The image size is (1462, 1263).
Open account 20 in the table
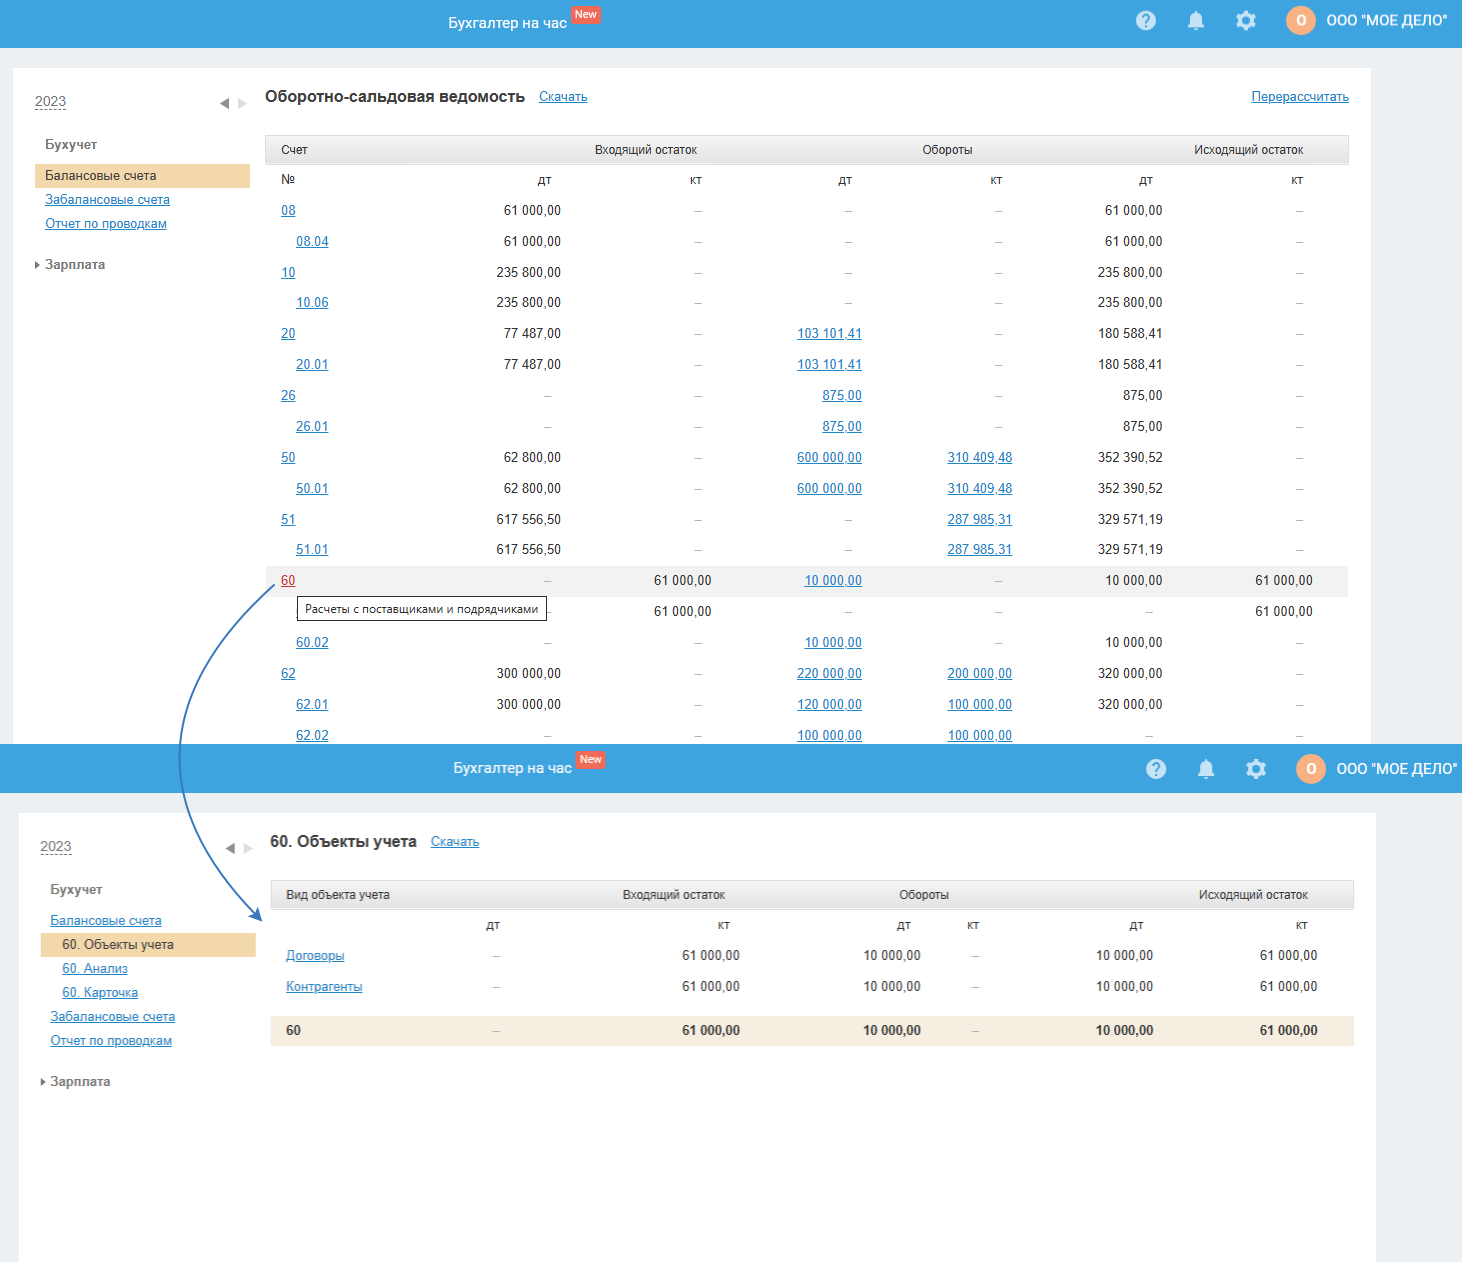[x=288, y=334]
